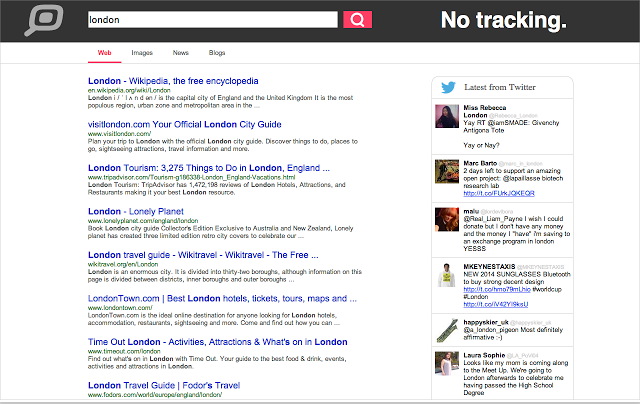
Task: Switch to the Images tab
Action: point(142,53)
